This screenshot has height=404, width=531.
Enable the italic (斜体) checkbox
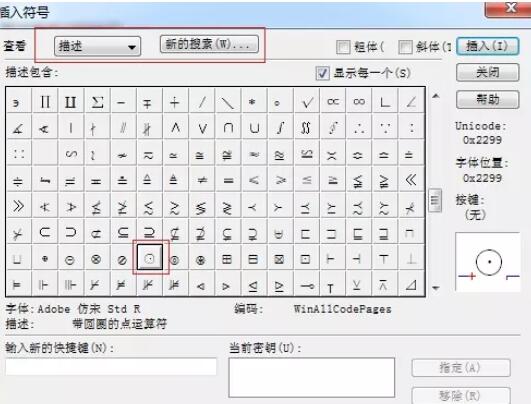click(x=405, y=47)
